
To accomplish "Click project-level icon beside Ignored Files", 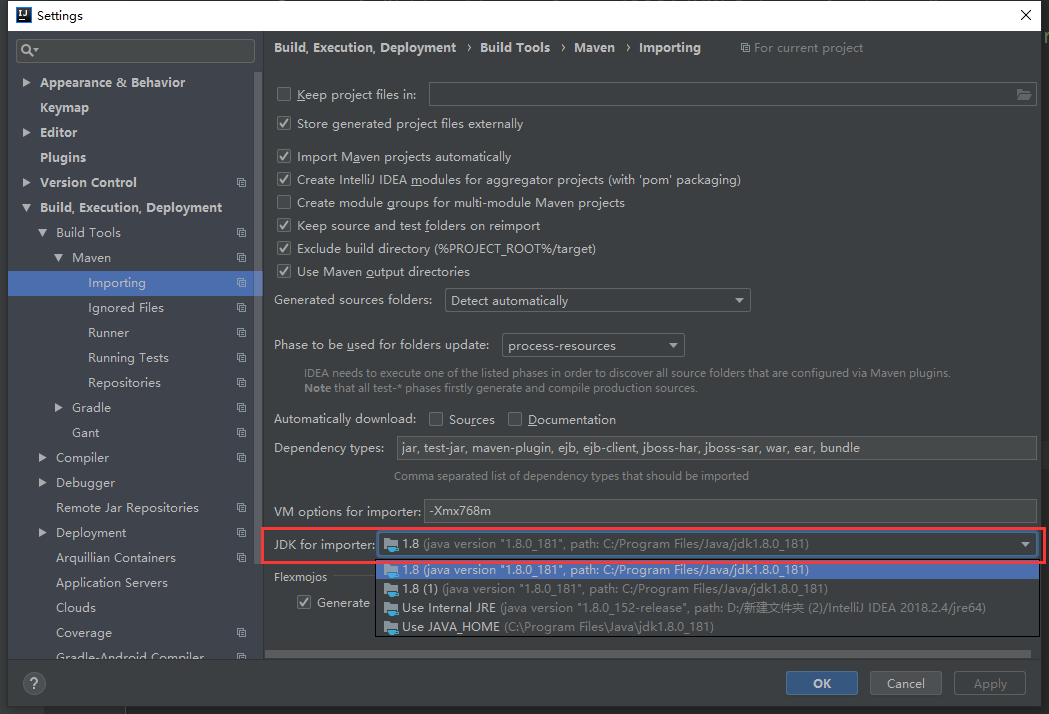I will pyautogui.click(x=242, y=308).
